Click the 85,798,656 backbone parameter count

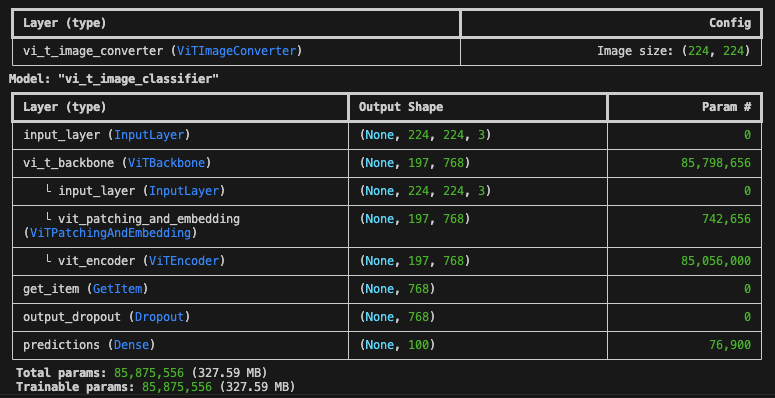coord(716,163)
